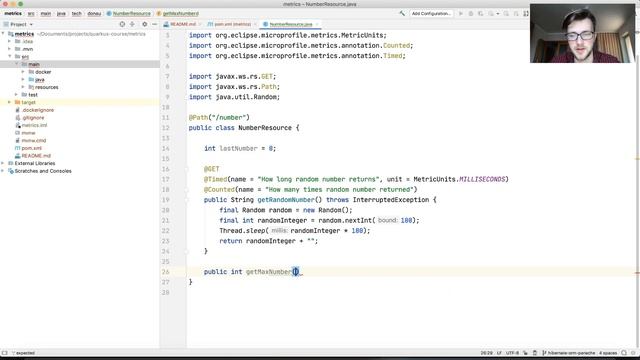Image resolution: width=640 pixels, height=360 pixels.
Task: Click the @Timed annotation on line 17
Action: point(216,179)
